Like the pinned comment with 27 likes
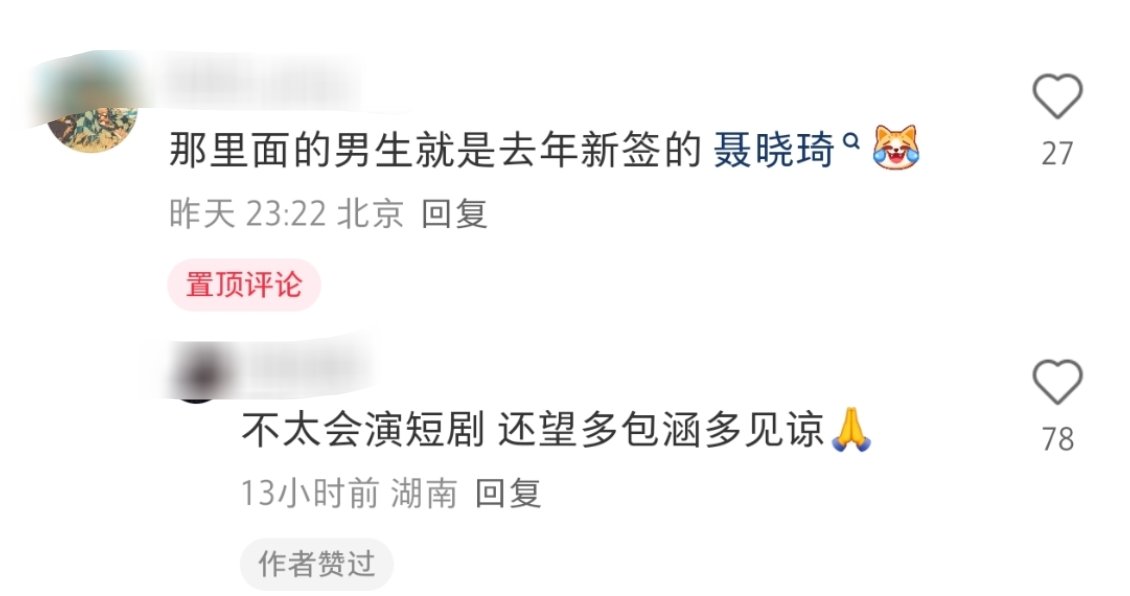The height and width of the screenshot is (596, 1130). tap(1057, 96)
